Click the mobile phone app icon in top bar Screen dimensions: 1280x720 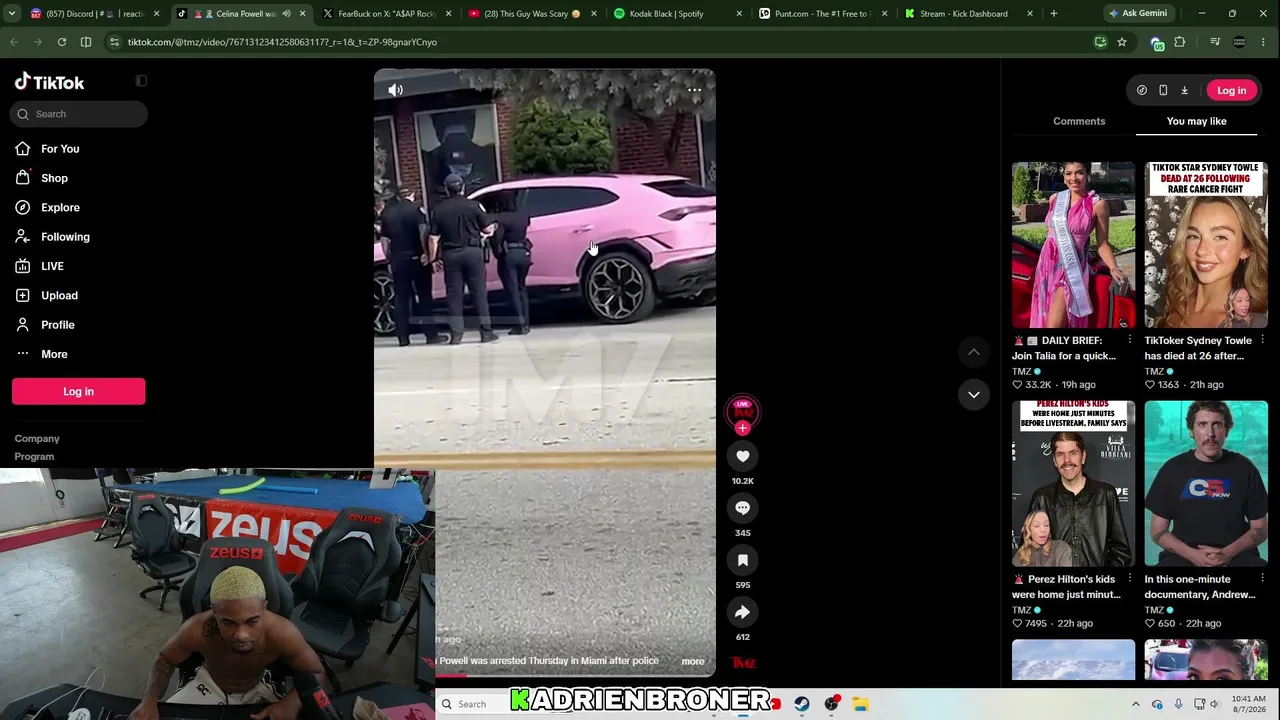[x=1163, y=90]
